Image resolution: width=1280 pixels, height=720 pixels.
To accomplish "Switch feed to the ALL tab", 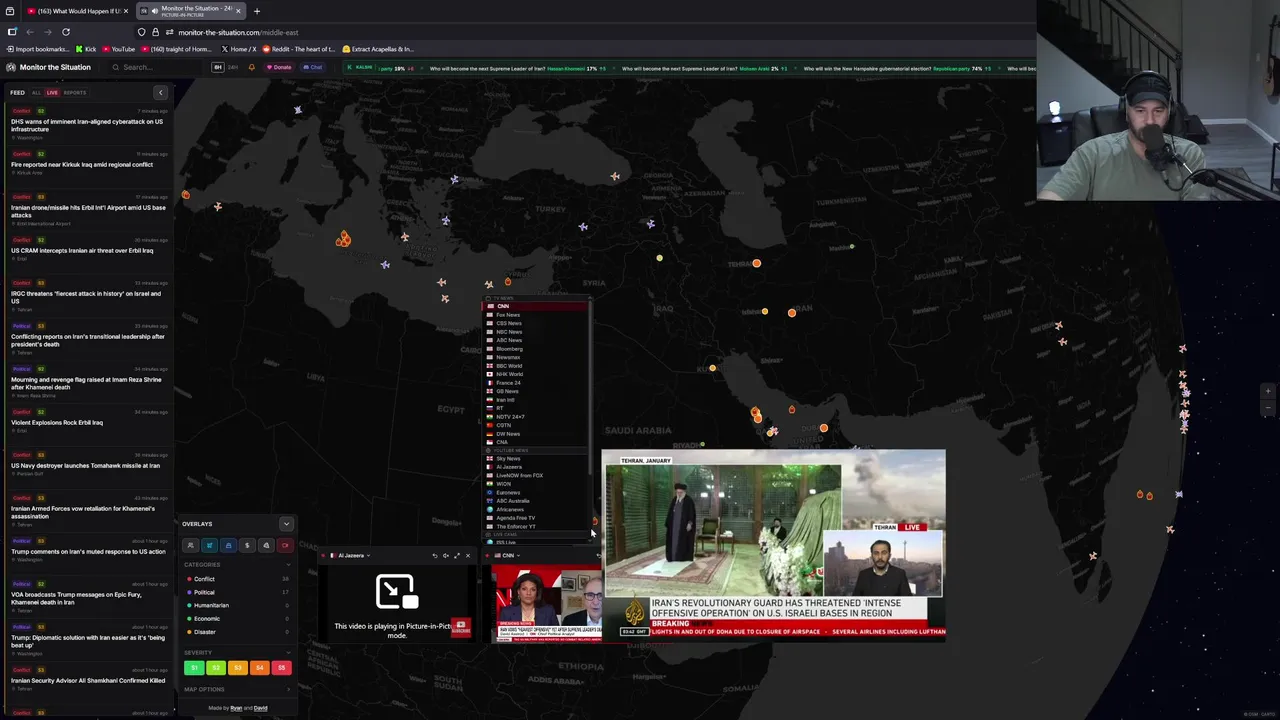I will [x=36, y=92].
